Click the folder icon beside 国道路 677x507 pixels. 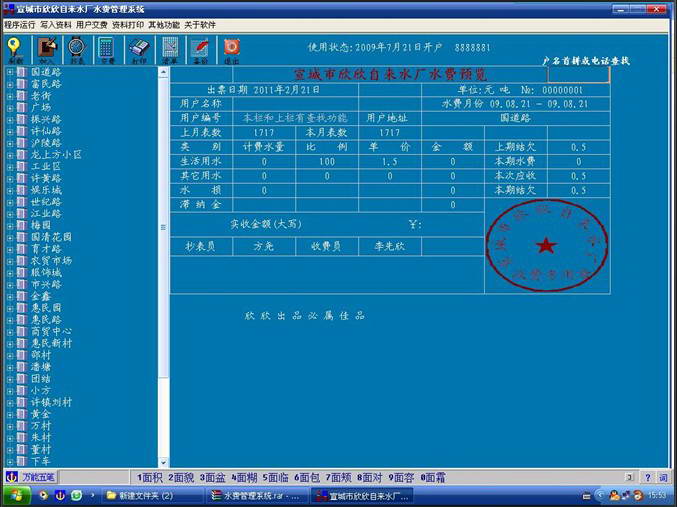[22, 72]
